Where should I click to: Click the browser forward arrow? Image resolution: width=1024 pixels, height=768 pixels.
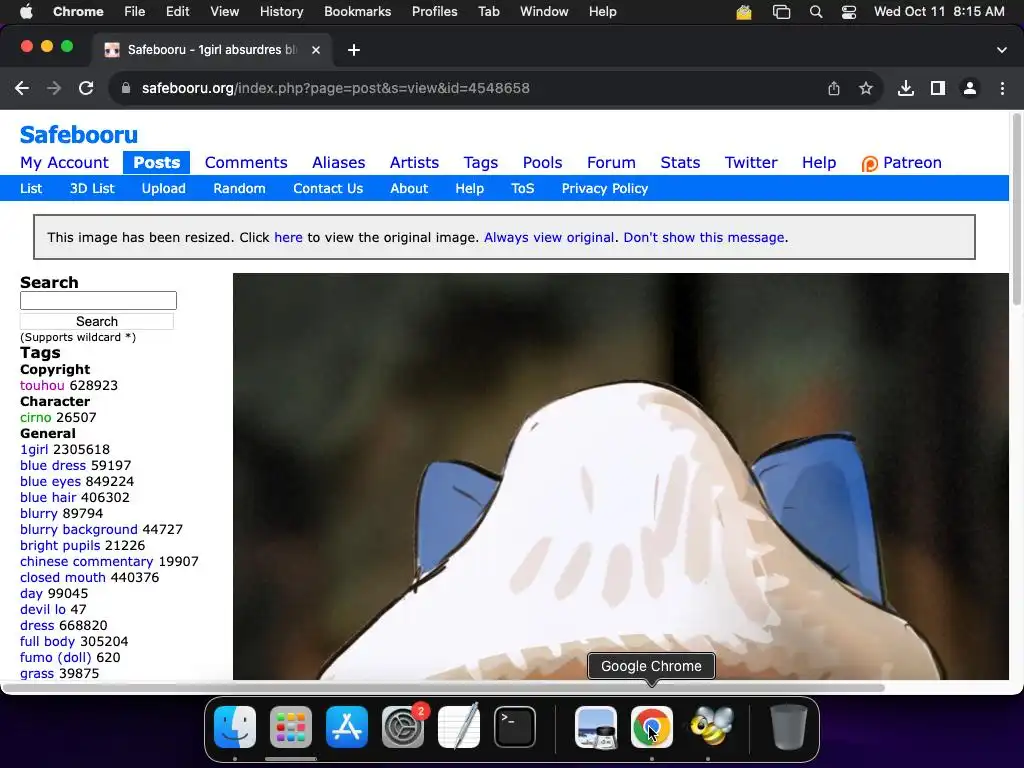pyautogui.click(x=54, y=88)
